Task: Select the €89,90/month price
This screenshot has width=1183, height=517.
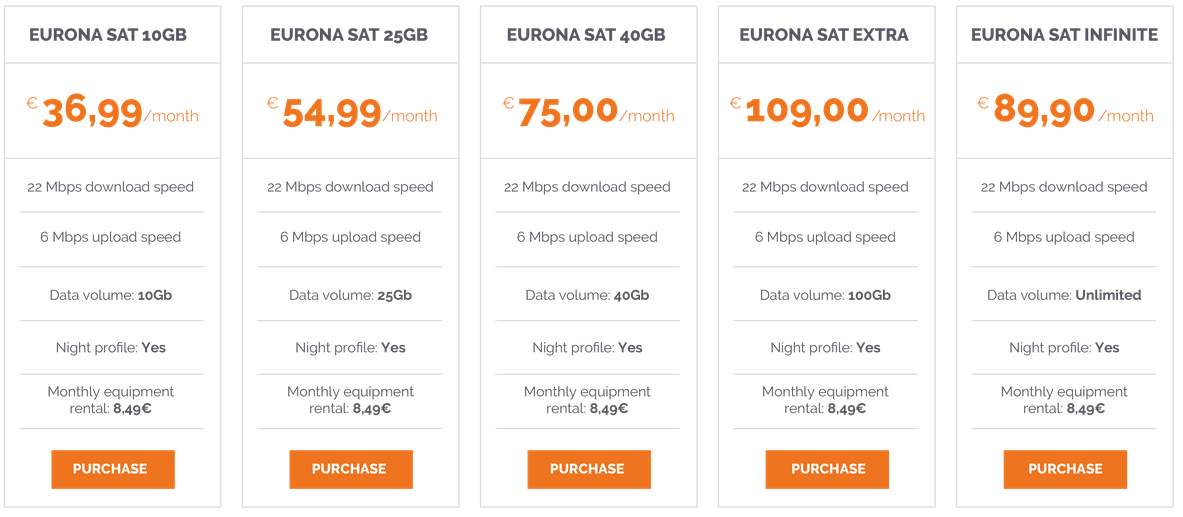Action: (1065, 110)
